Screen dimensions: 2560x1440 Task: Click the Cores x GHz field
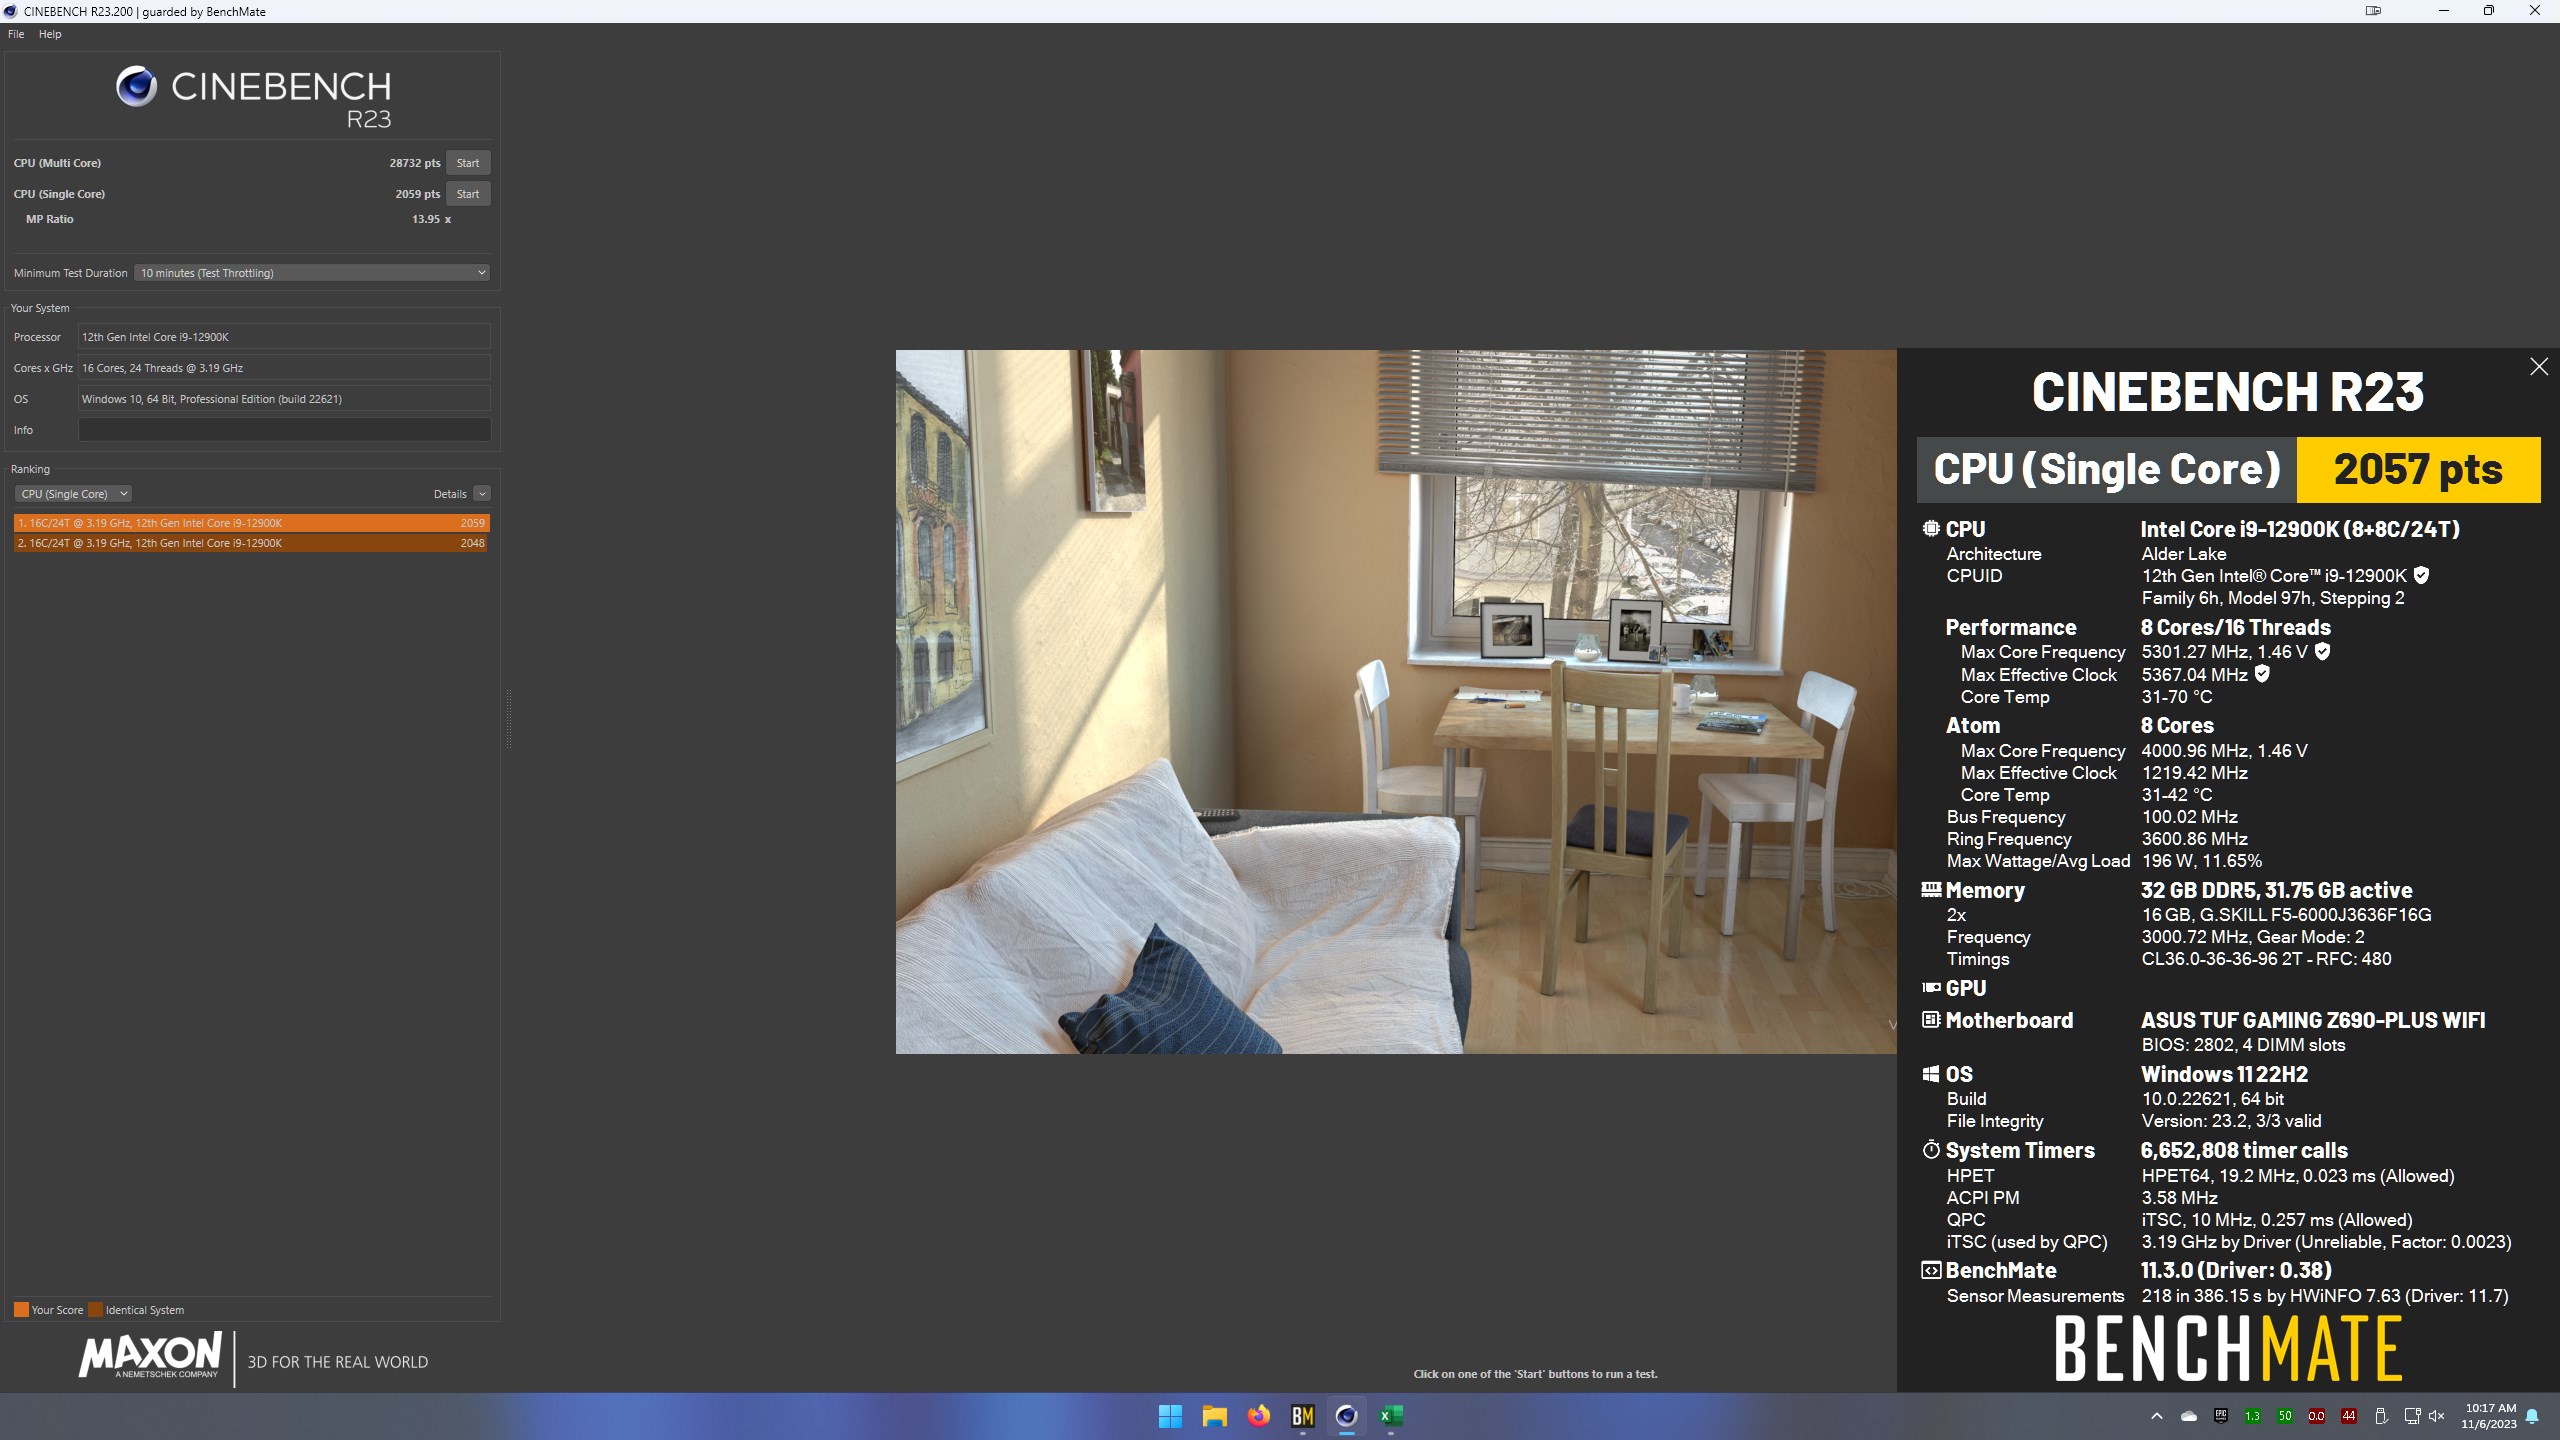point(284,368)
